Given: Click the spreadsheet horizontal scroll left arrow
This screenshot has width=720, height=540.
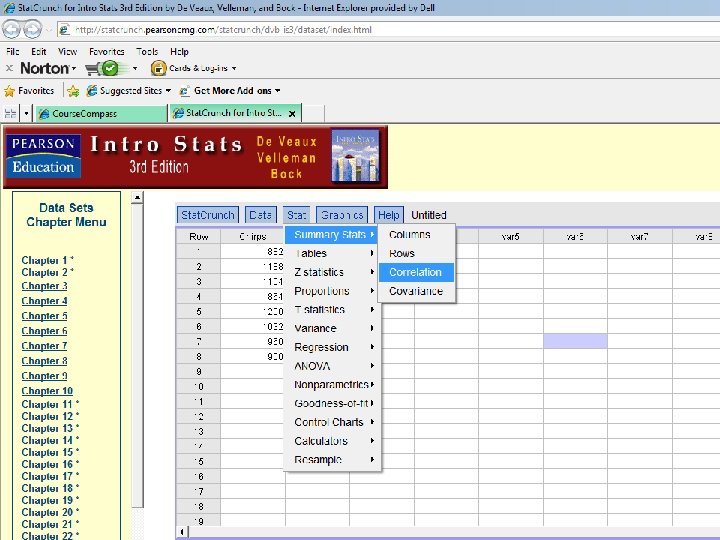Looking at the screenshot, I should click(182, 532).
